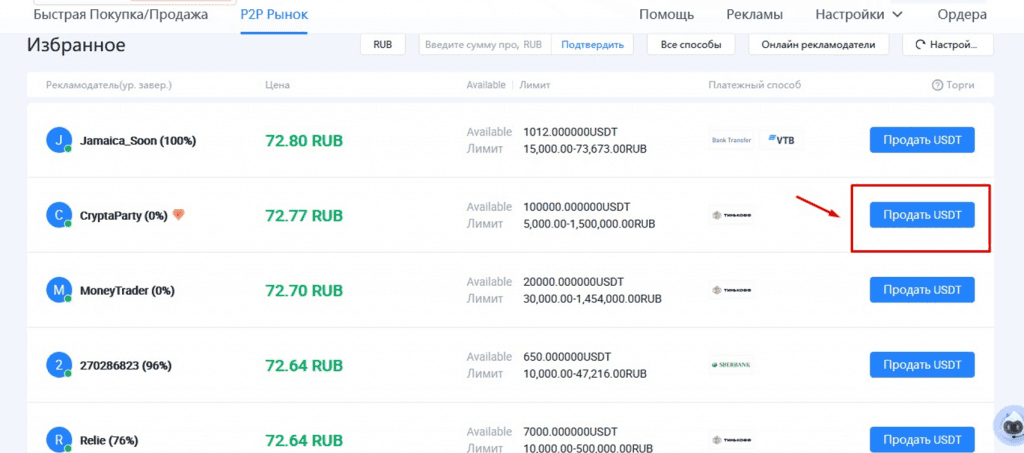
Task: Click the Рекламодатель(ур. завер.) column header
Action: pyautogui.click(x=109, y=86)
